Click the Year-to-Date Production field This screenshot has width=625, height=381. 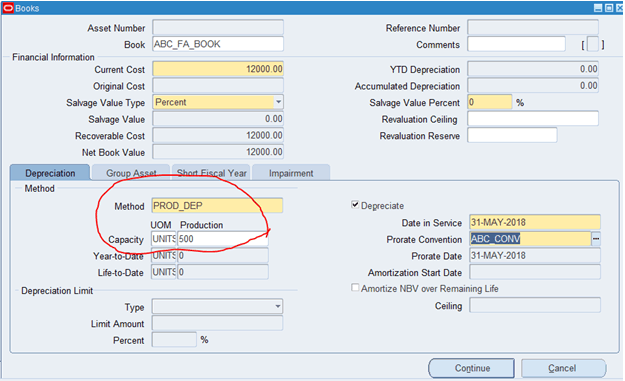coord(223,255)
